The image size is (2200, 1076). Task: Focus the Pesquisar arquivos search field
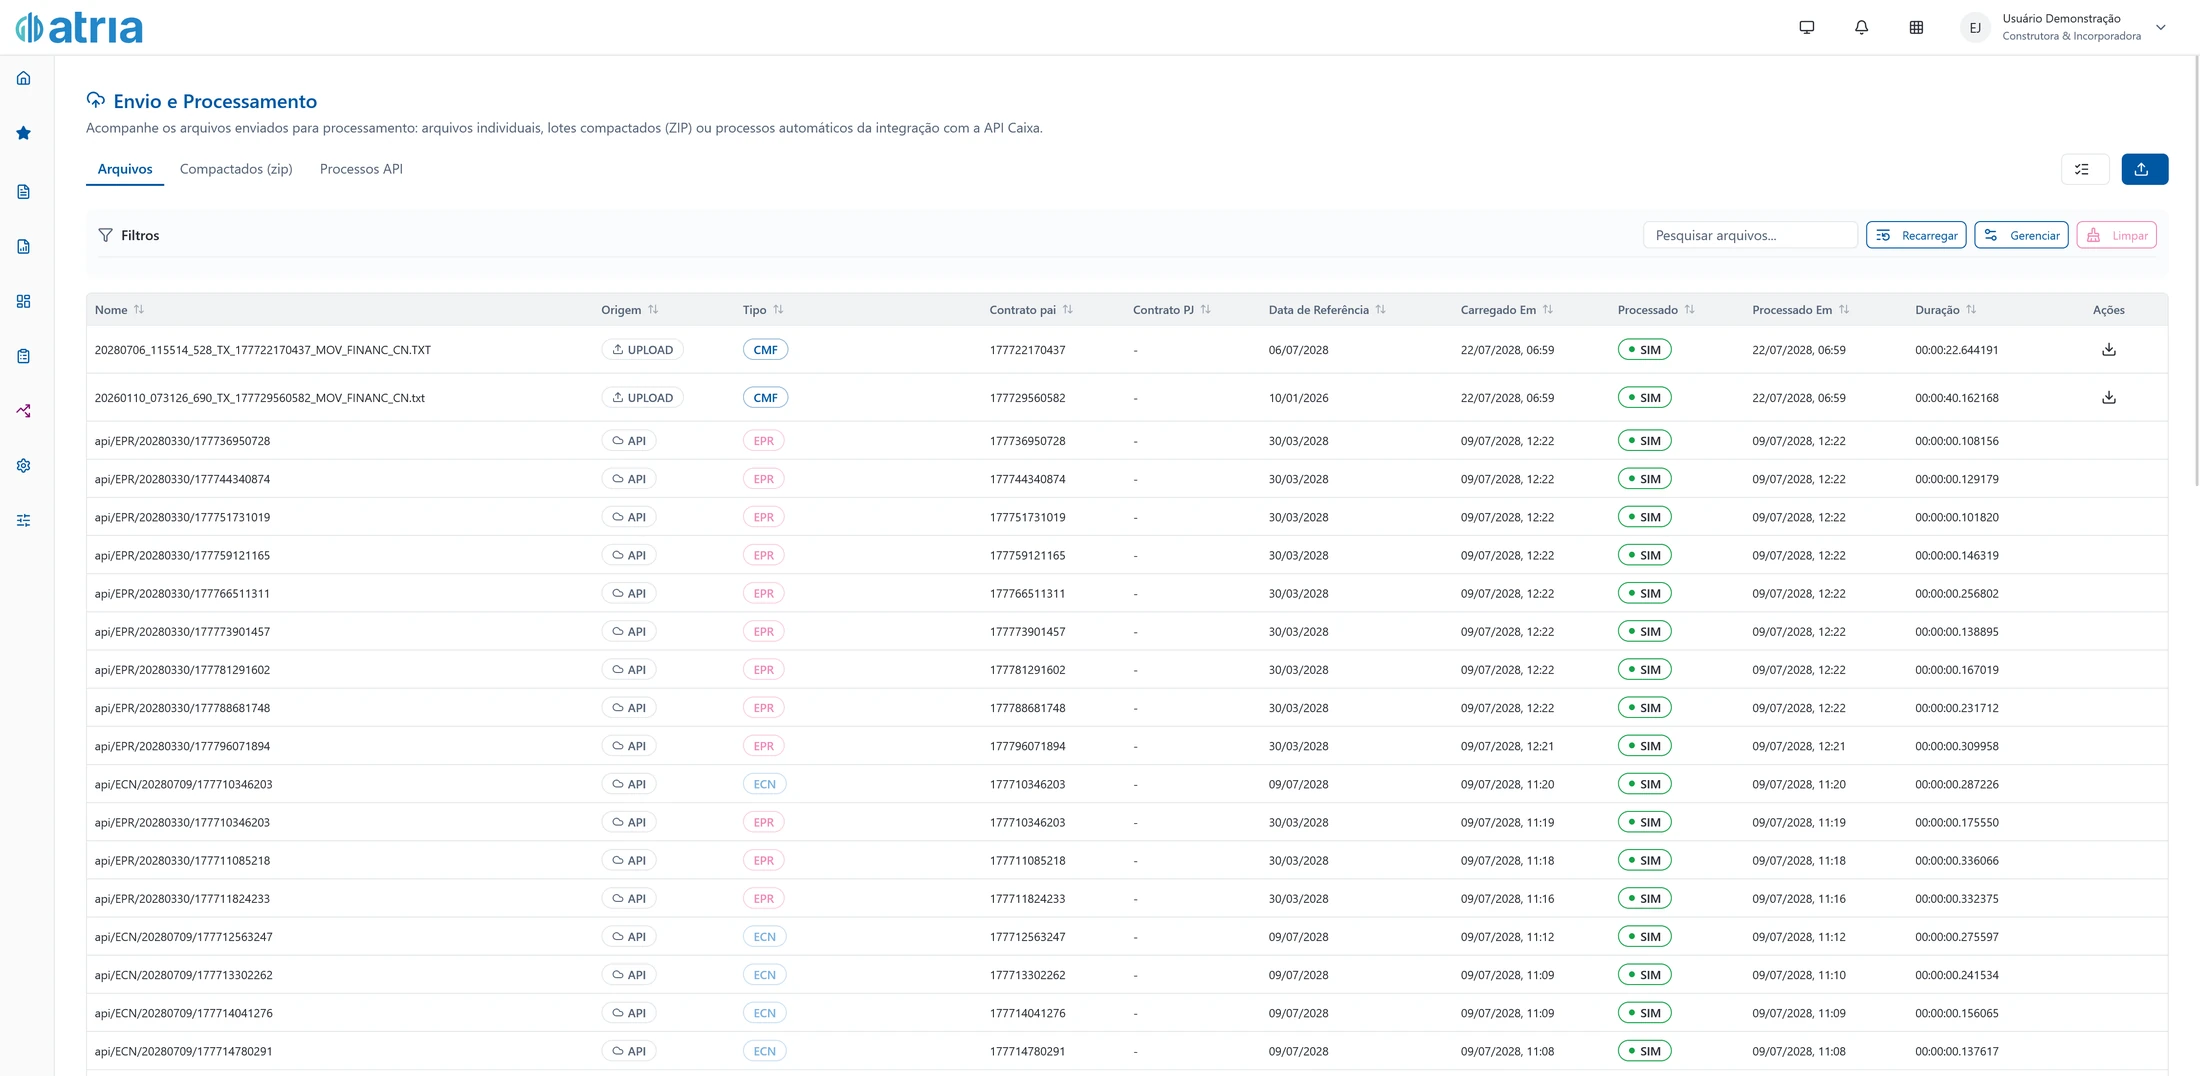coord(1749,236)
